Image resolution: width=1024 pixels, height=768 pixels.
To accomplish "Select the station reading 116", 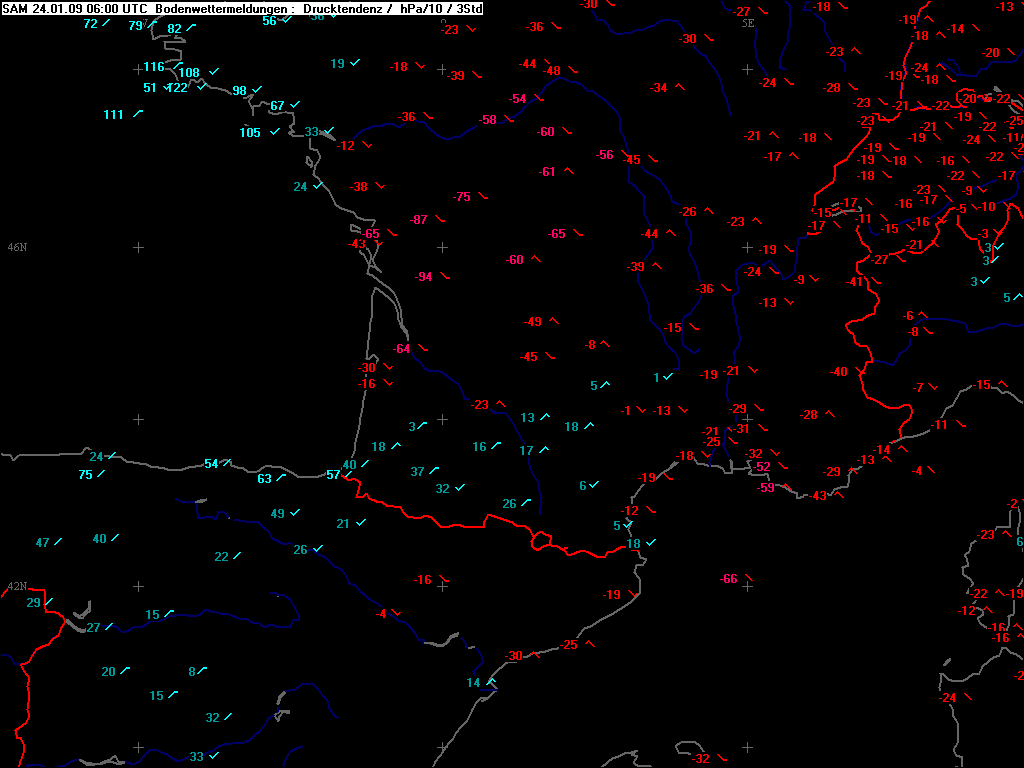I will [x=153, y=67].
